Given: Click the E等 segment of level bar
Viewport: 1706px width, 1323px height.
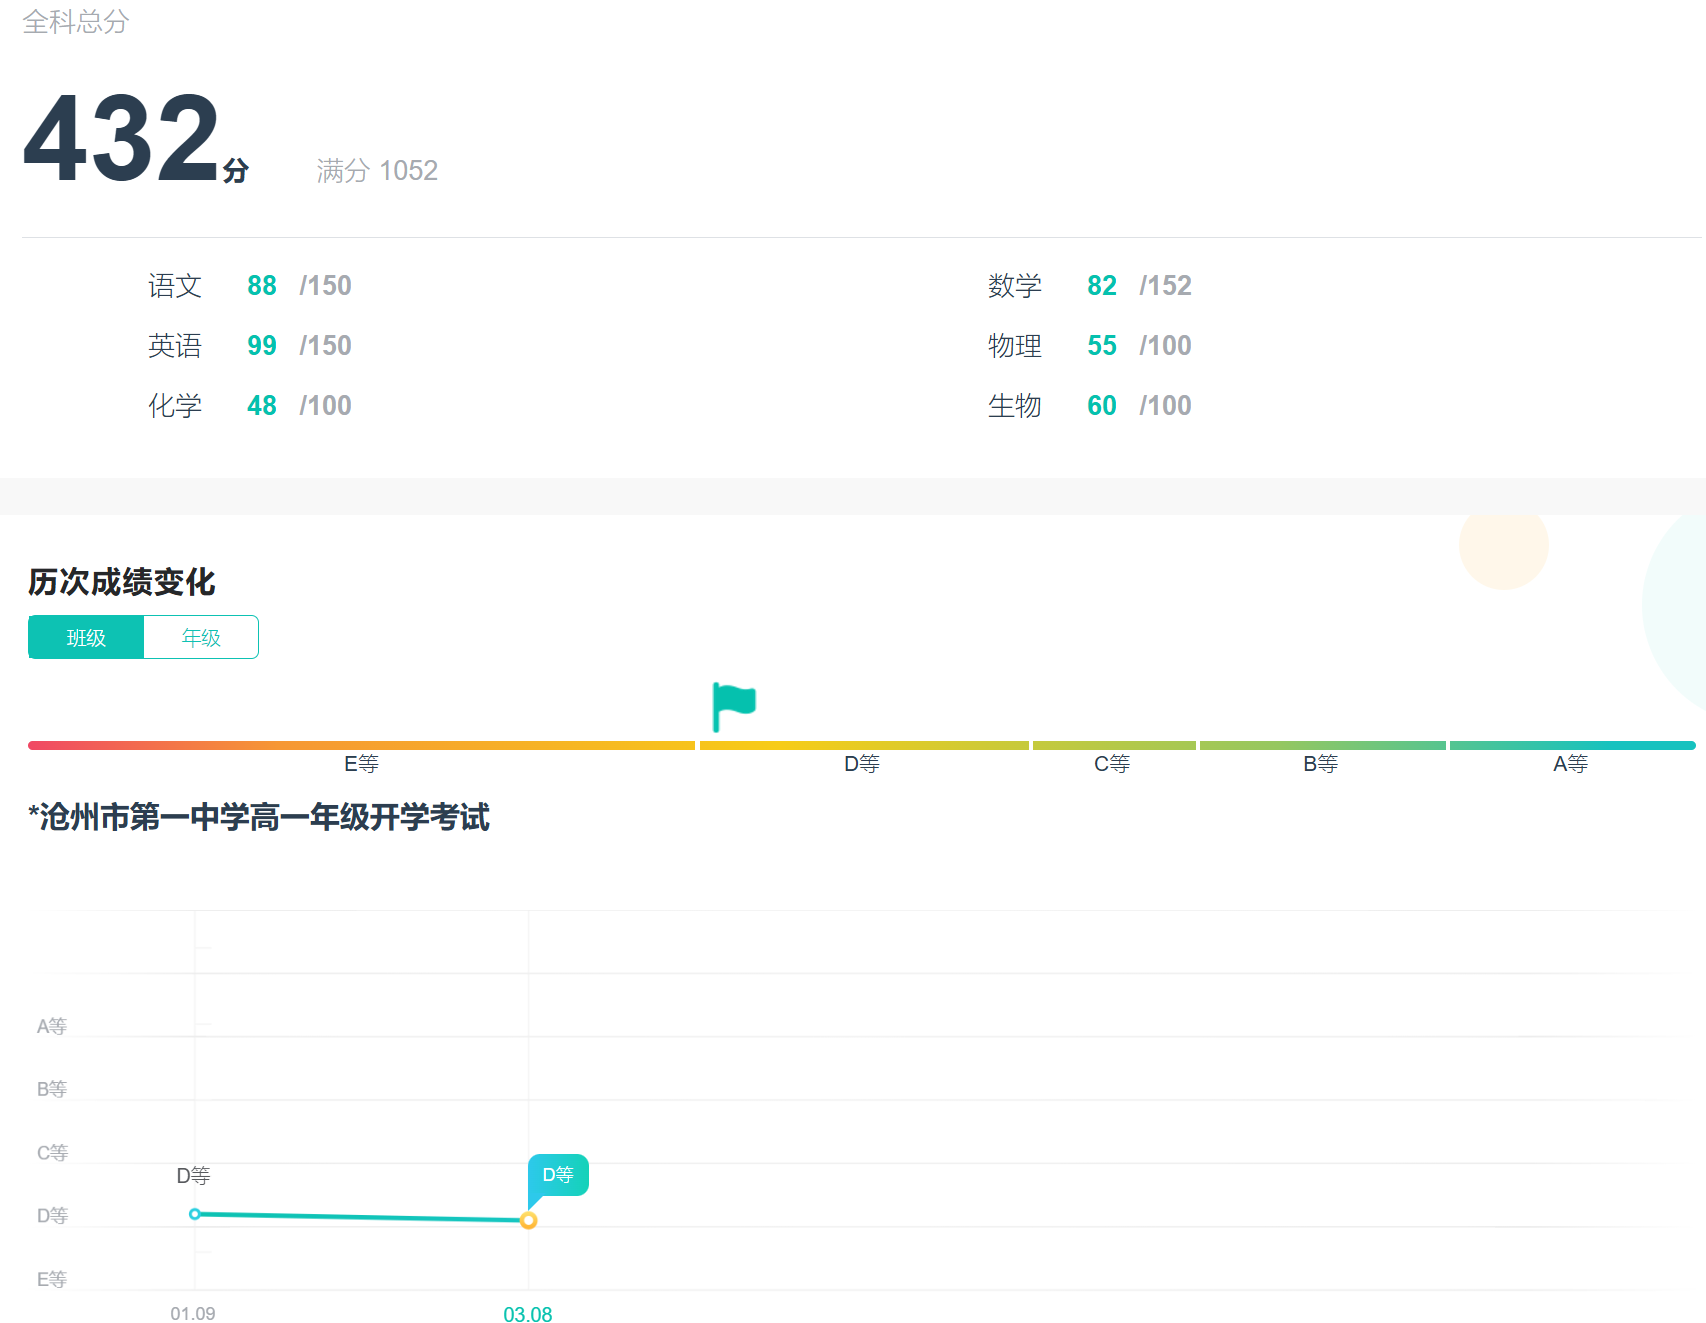Looking at the screenshot, I should [x=361, y=746].
